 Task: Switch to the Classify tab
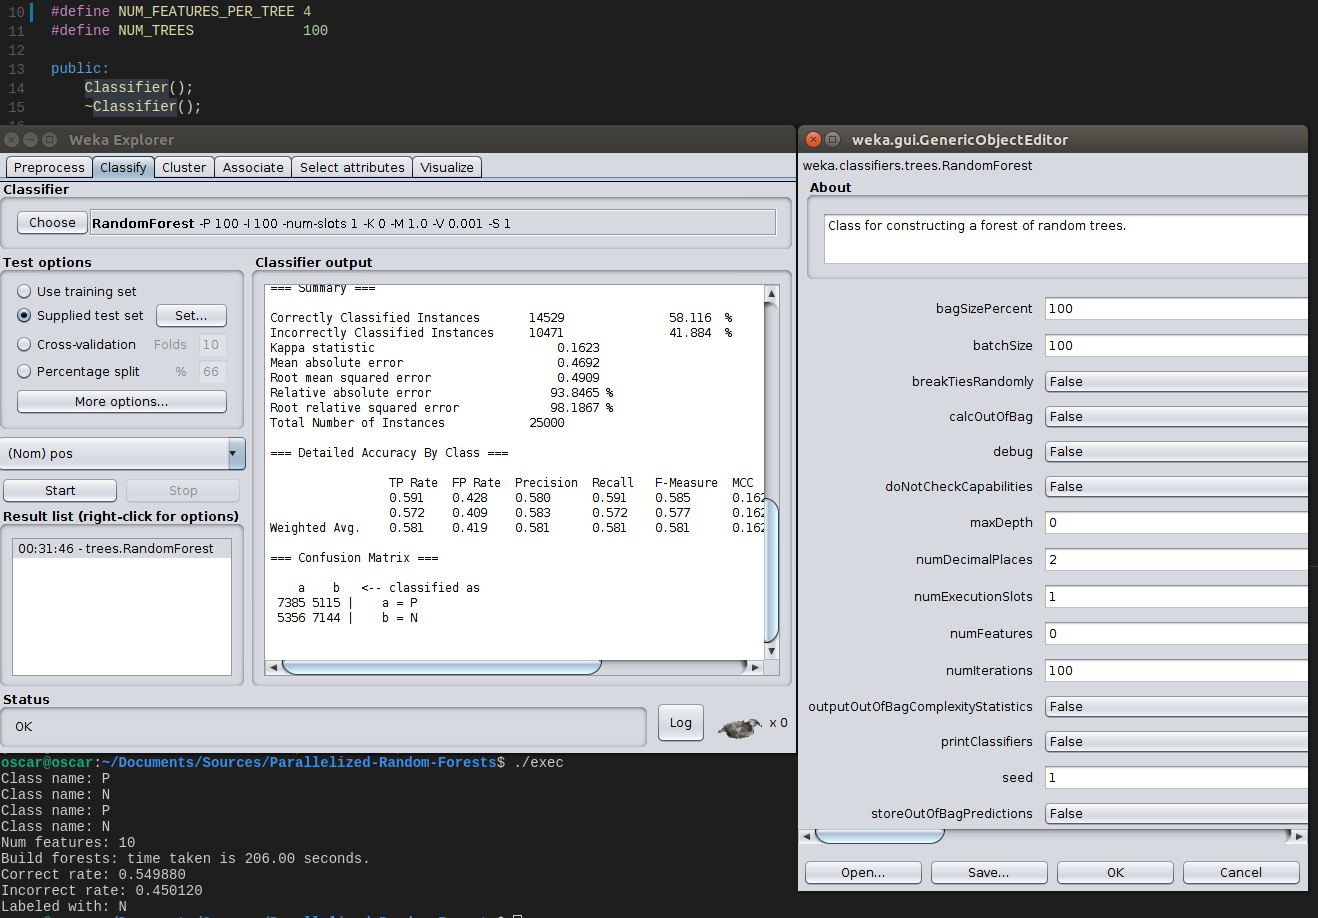coord(123,168)
